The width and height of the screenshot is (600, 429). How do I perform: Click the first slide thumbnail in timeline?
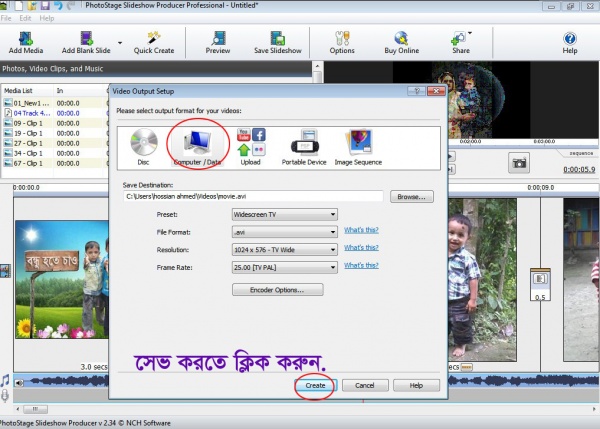pyautogui.click(x=62, y=279)
